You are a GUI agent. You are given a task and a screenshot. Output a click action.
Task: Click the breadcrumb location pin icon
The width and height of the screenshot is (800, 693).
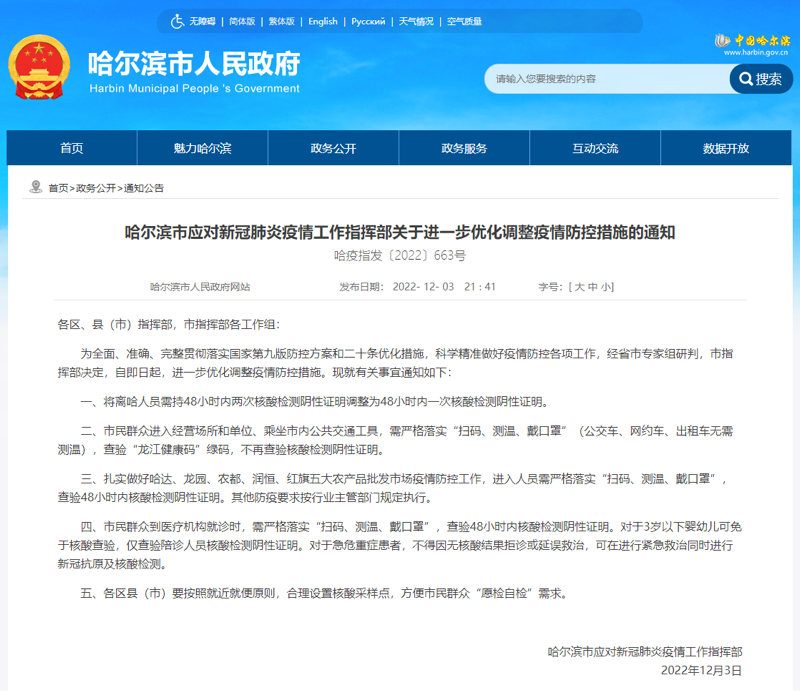37,187
